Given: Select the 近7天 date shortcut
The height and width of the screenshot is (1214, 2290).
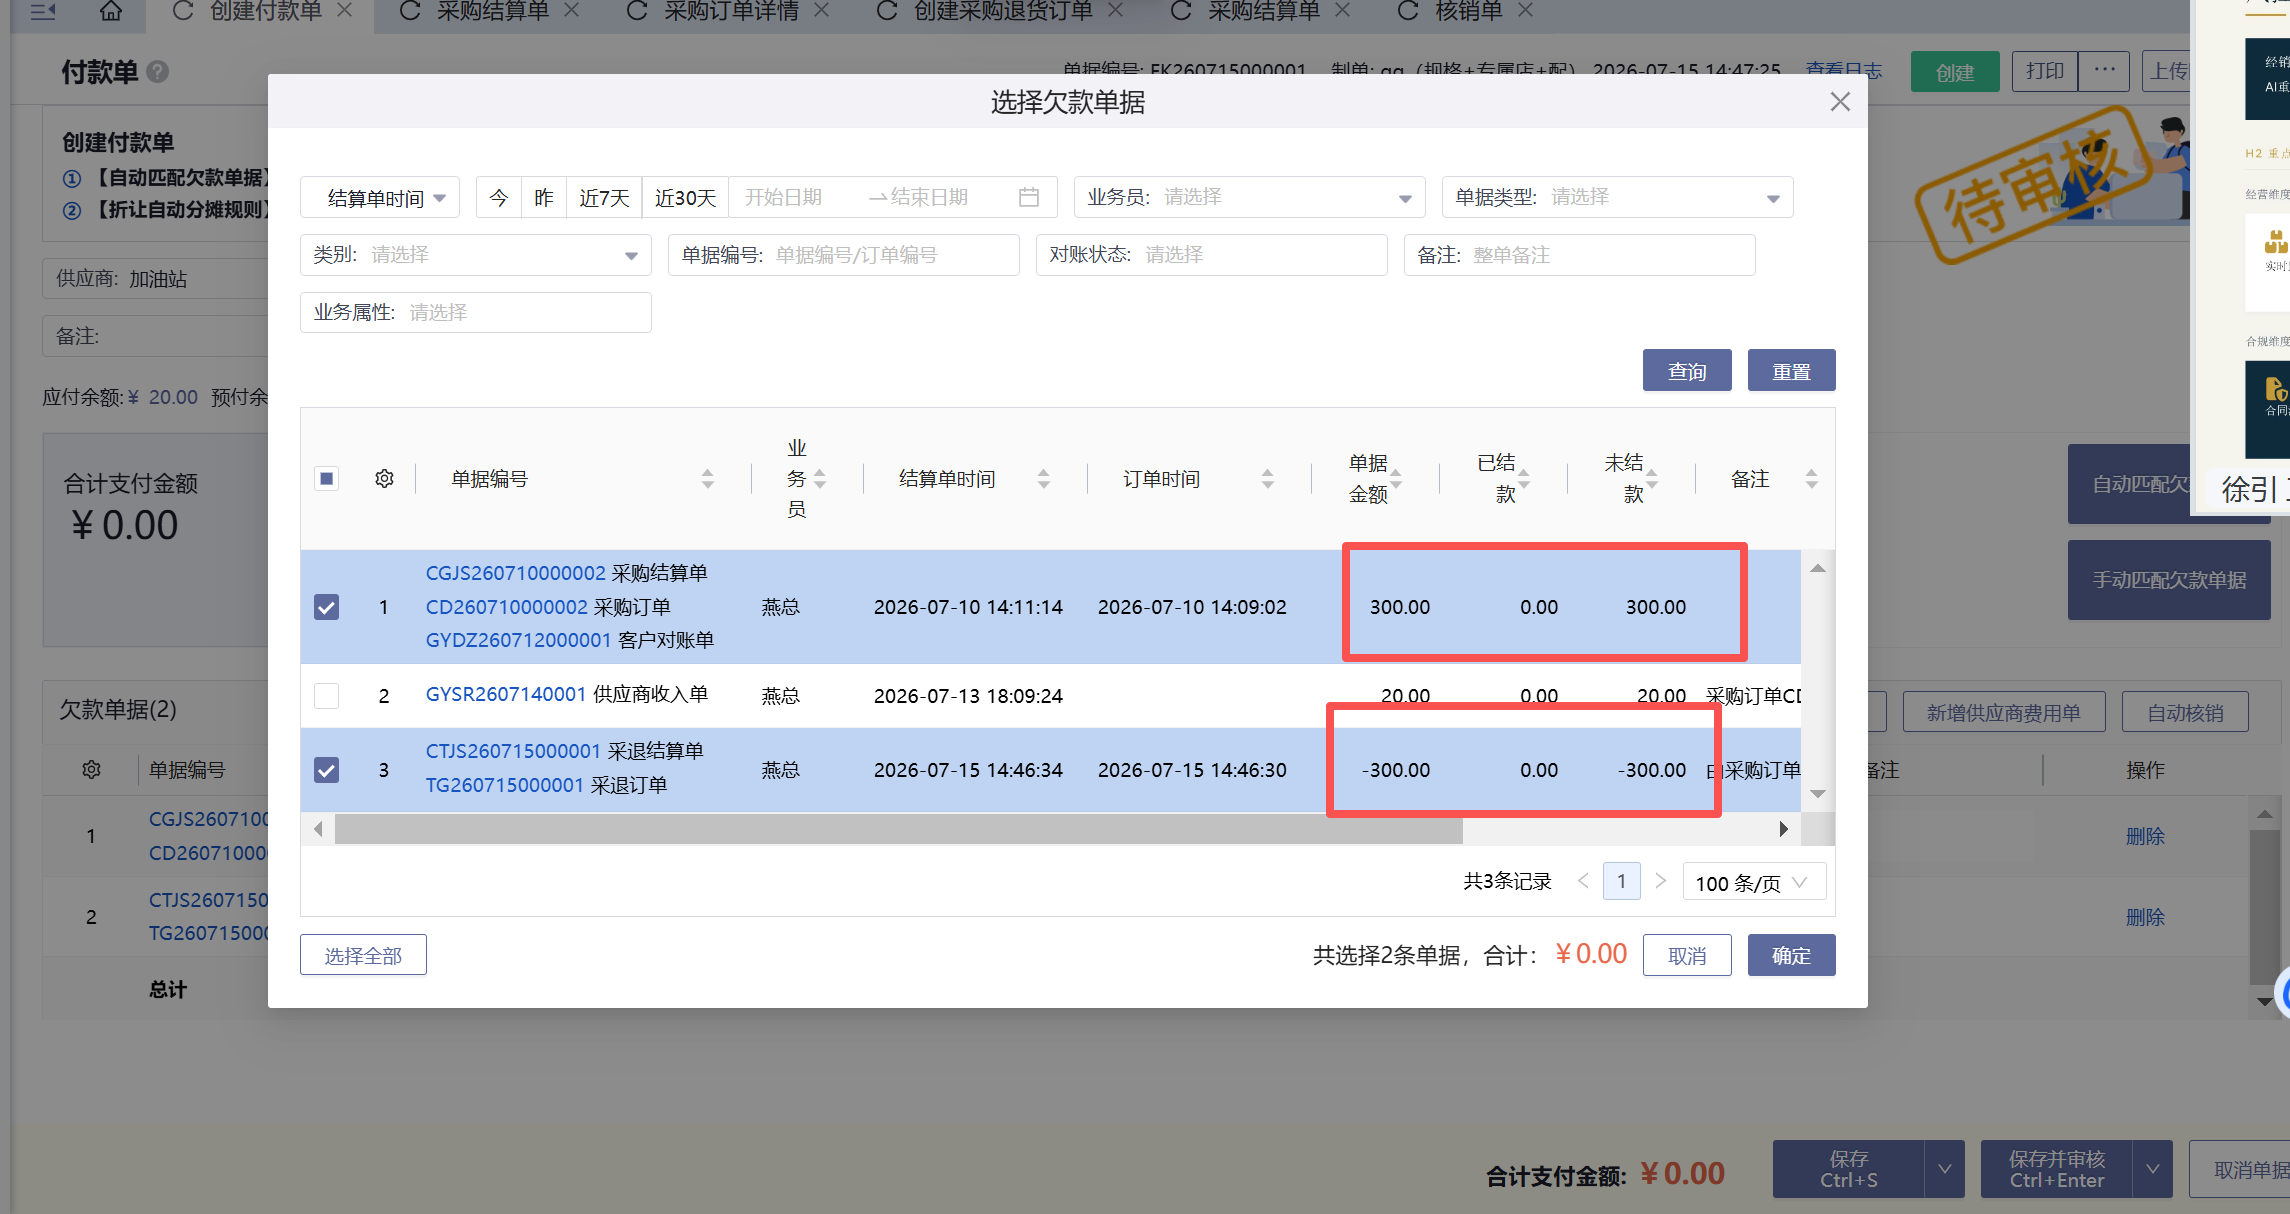Looking at the screenshot, I should 604,197.
